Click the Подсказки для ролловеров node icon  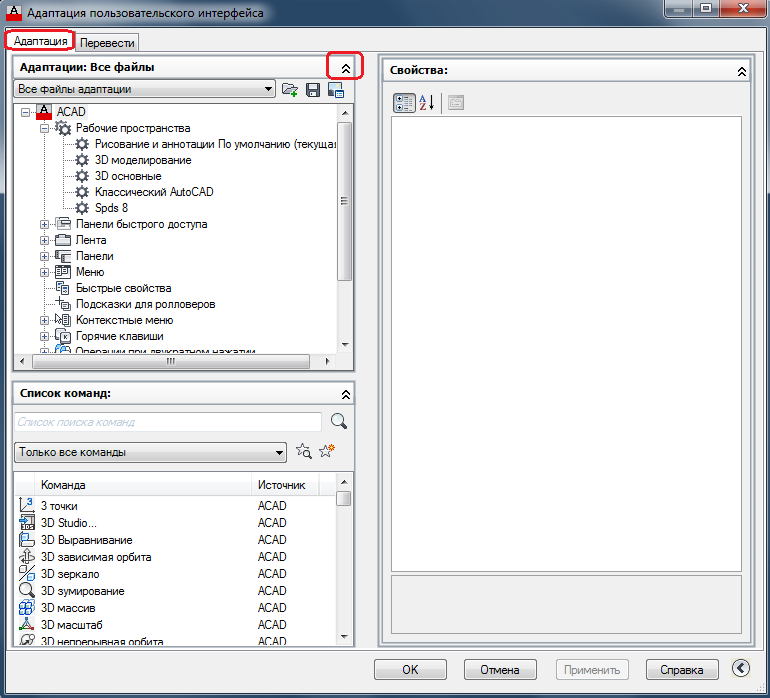coord(63,304)
